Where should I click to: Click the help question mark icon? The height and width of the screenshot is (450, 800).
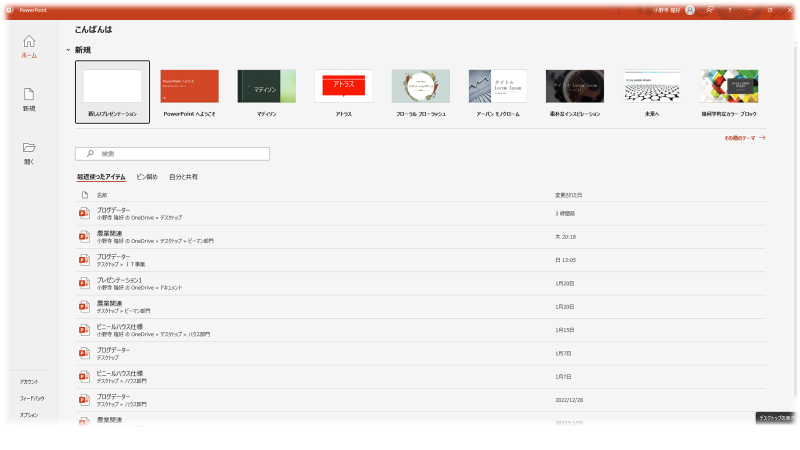tap(730, 9)
